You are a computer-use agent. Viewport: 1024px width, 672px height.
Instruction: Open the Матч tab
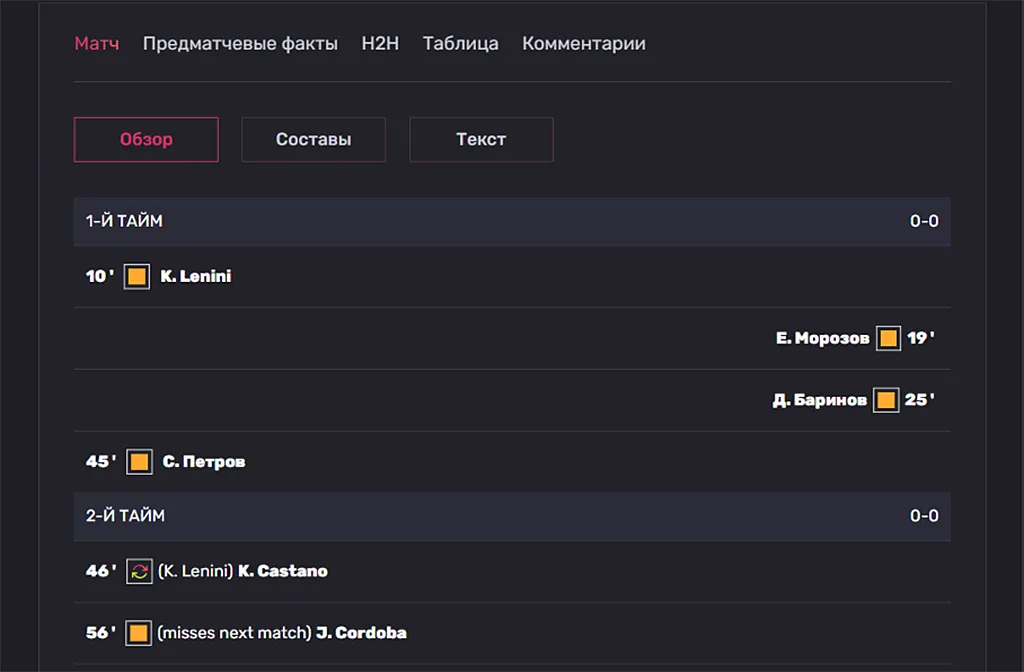(97, 43)
